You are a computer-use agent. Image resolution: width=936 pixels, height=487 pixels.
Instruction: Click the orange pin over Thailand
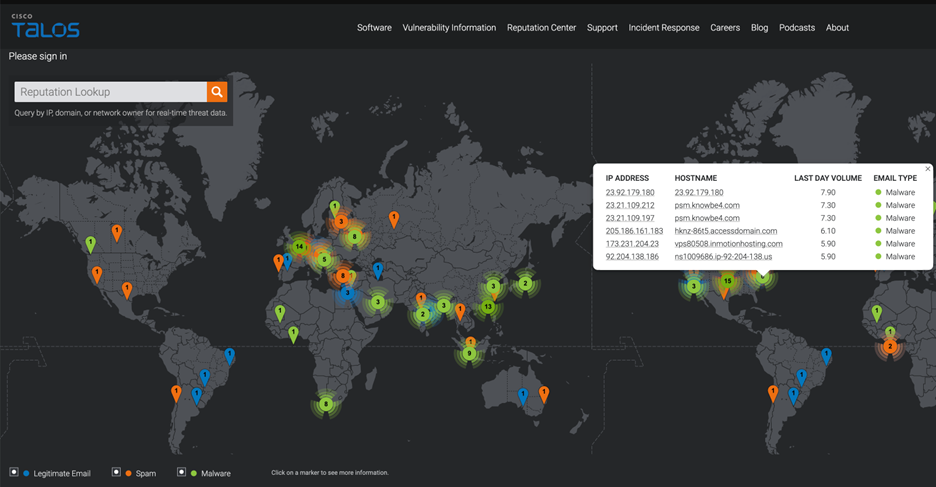pyautogui.click(x=460, y=311)
